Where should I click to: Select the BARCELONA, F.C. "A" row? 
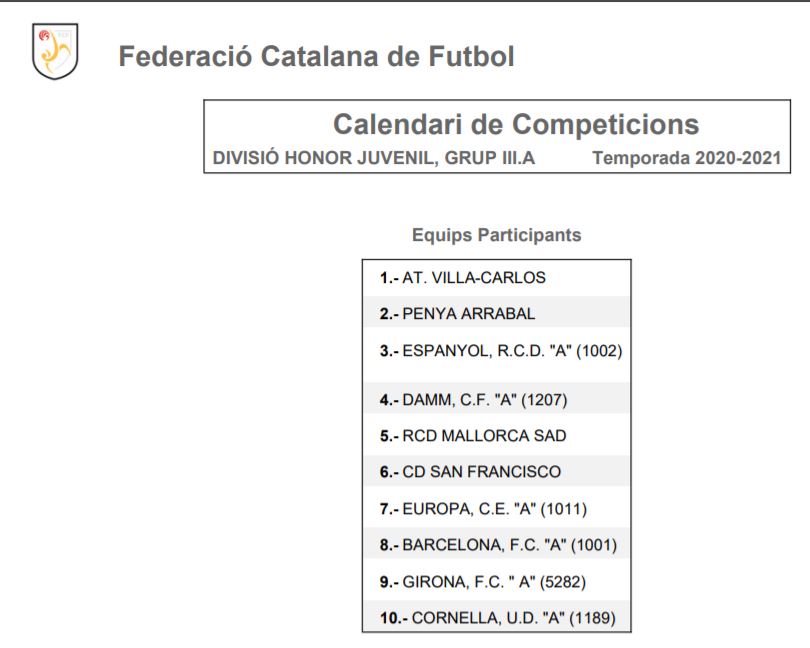pos(496,545)
